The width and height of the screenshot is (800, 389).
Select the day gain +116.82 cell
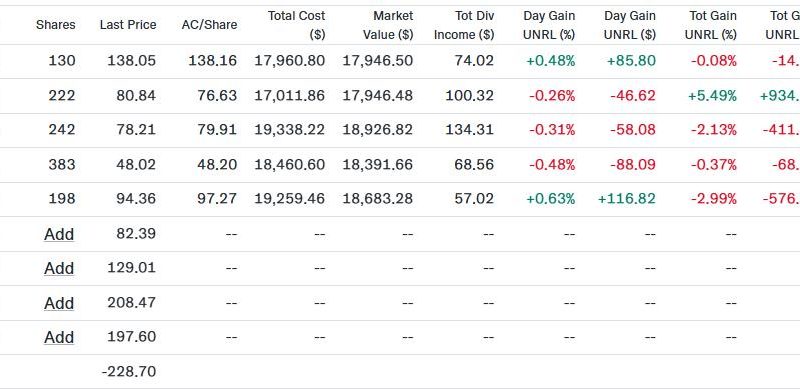coord(627,199)
